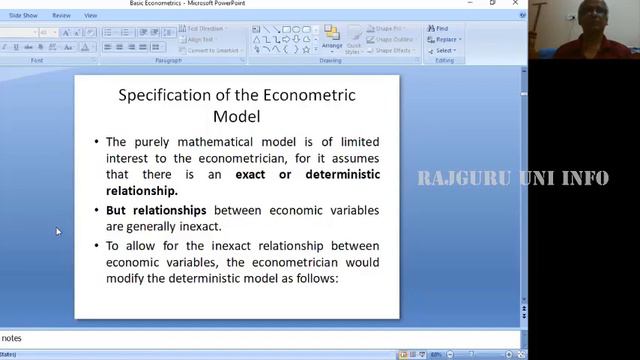Open the Align Text menu
This screenshot has width=640, height=360.
197,40
